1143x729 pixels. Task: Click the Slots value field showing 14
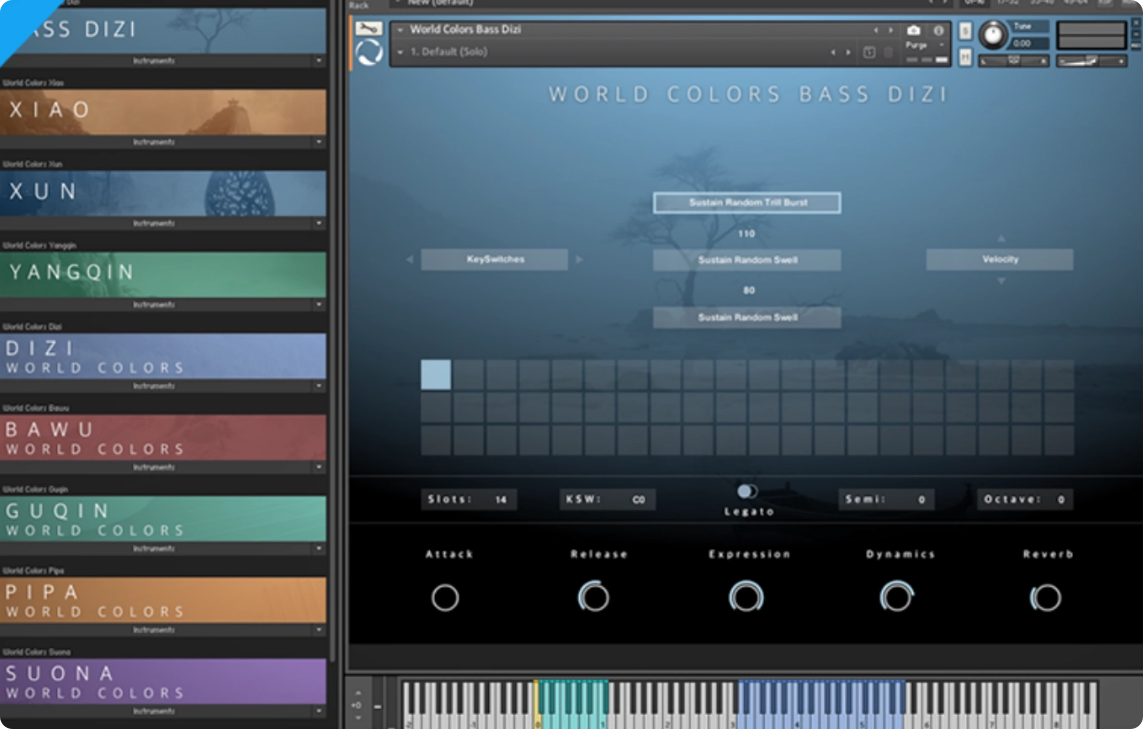(x=469, y=499)
